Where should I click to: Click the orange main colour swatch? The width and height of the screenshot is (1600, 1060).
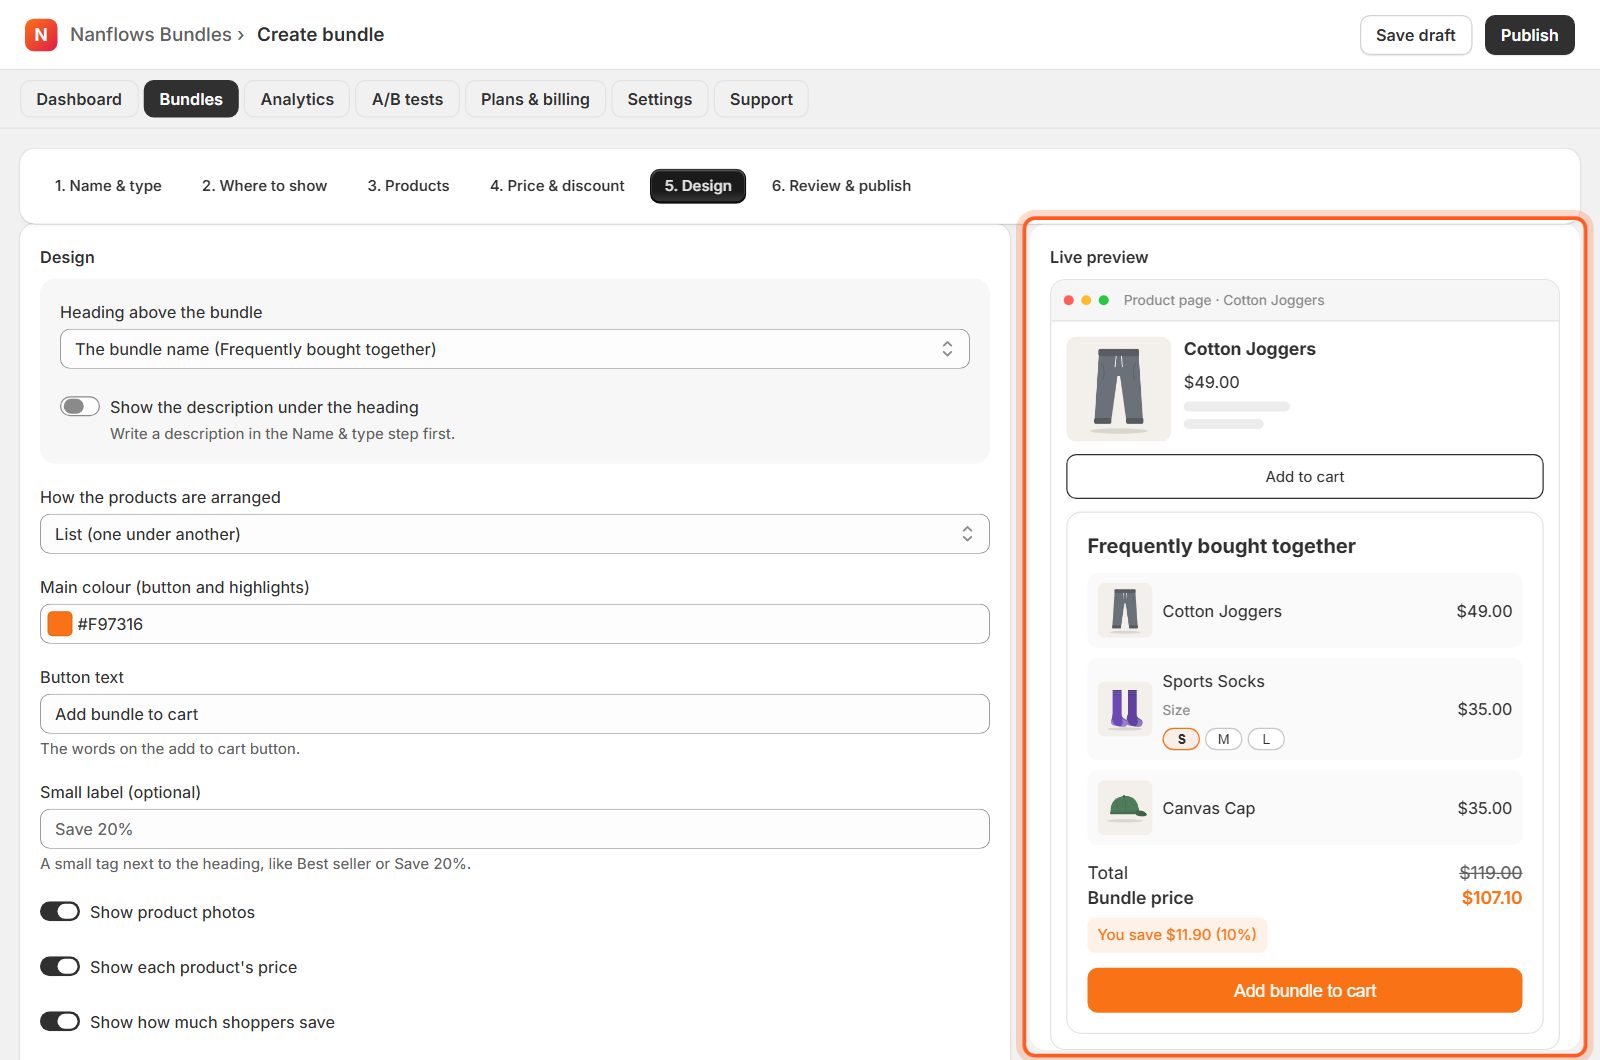tap(60, 624)
